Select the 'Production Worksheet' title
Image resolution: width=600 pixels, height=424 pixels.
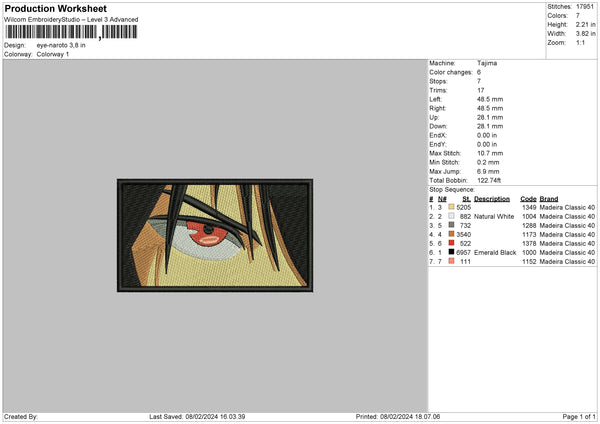(x=55, y=9)
